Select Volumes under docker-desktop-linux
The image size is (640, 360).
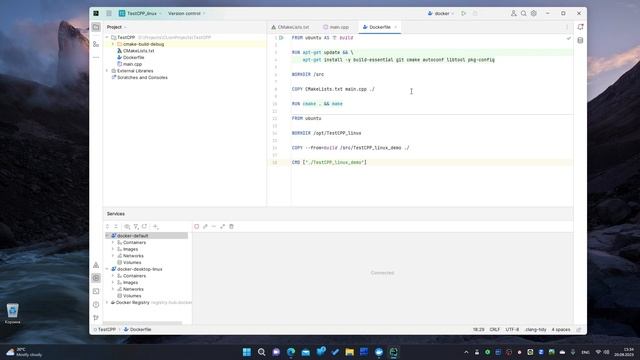click(129, 296)
